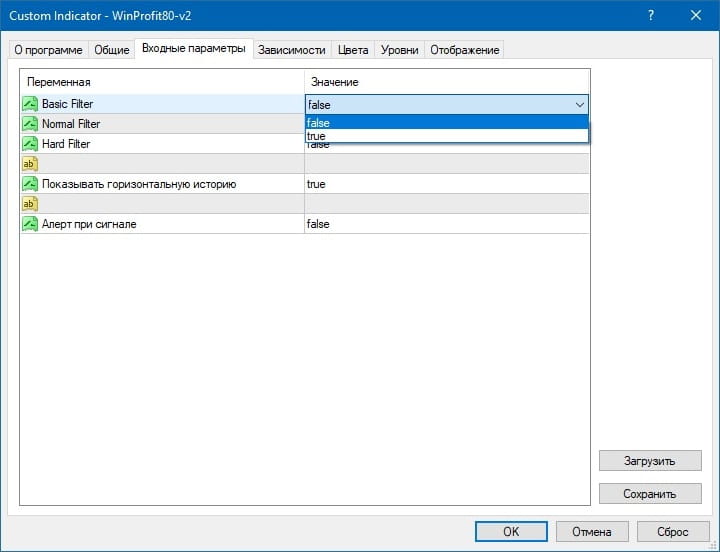Image resolution: width=720 pixels, height=552 pixels.
Task: Click icon beside Показывать горизонтальную историю
Action: 30,184
